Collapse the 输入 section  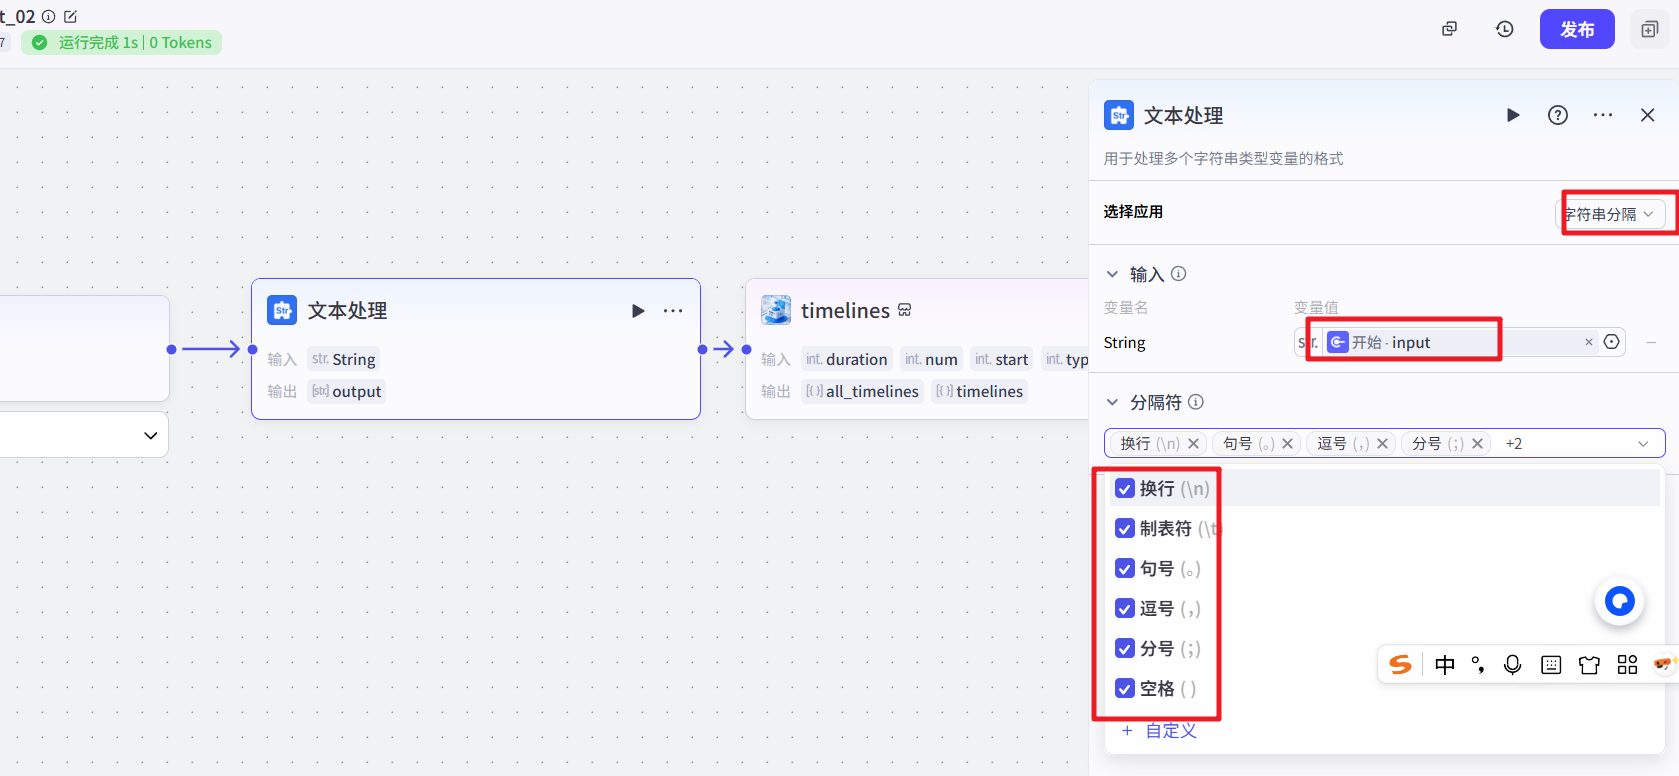pos(1112,274)
